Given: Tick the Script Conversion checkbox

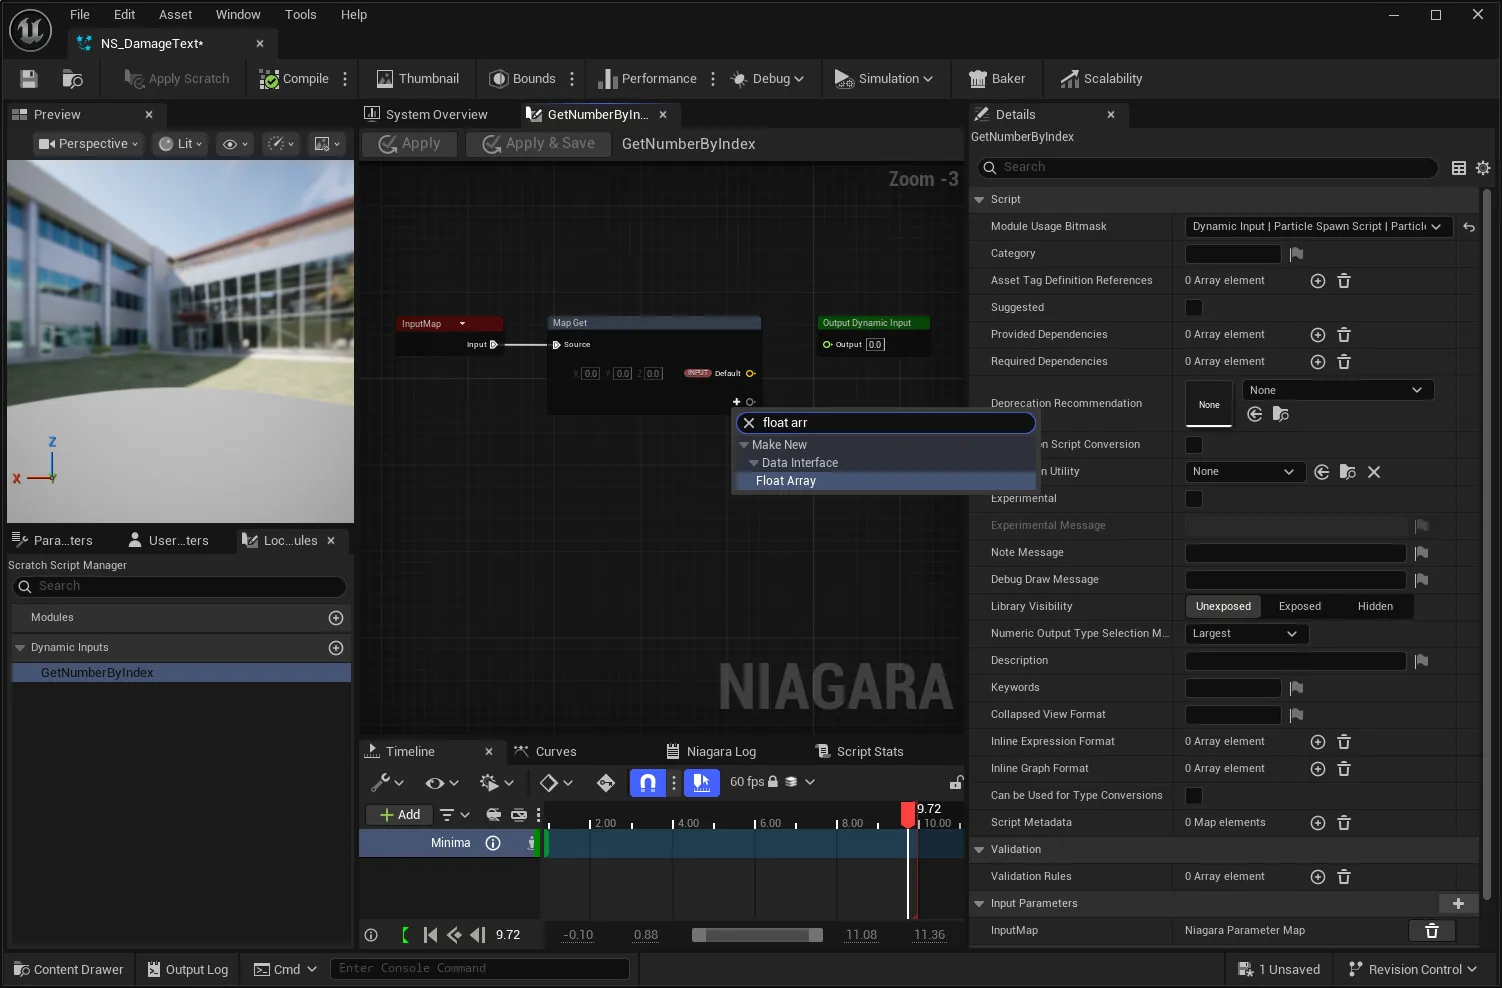Looking at the screenshot, I should click(x=1194, y=445).
